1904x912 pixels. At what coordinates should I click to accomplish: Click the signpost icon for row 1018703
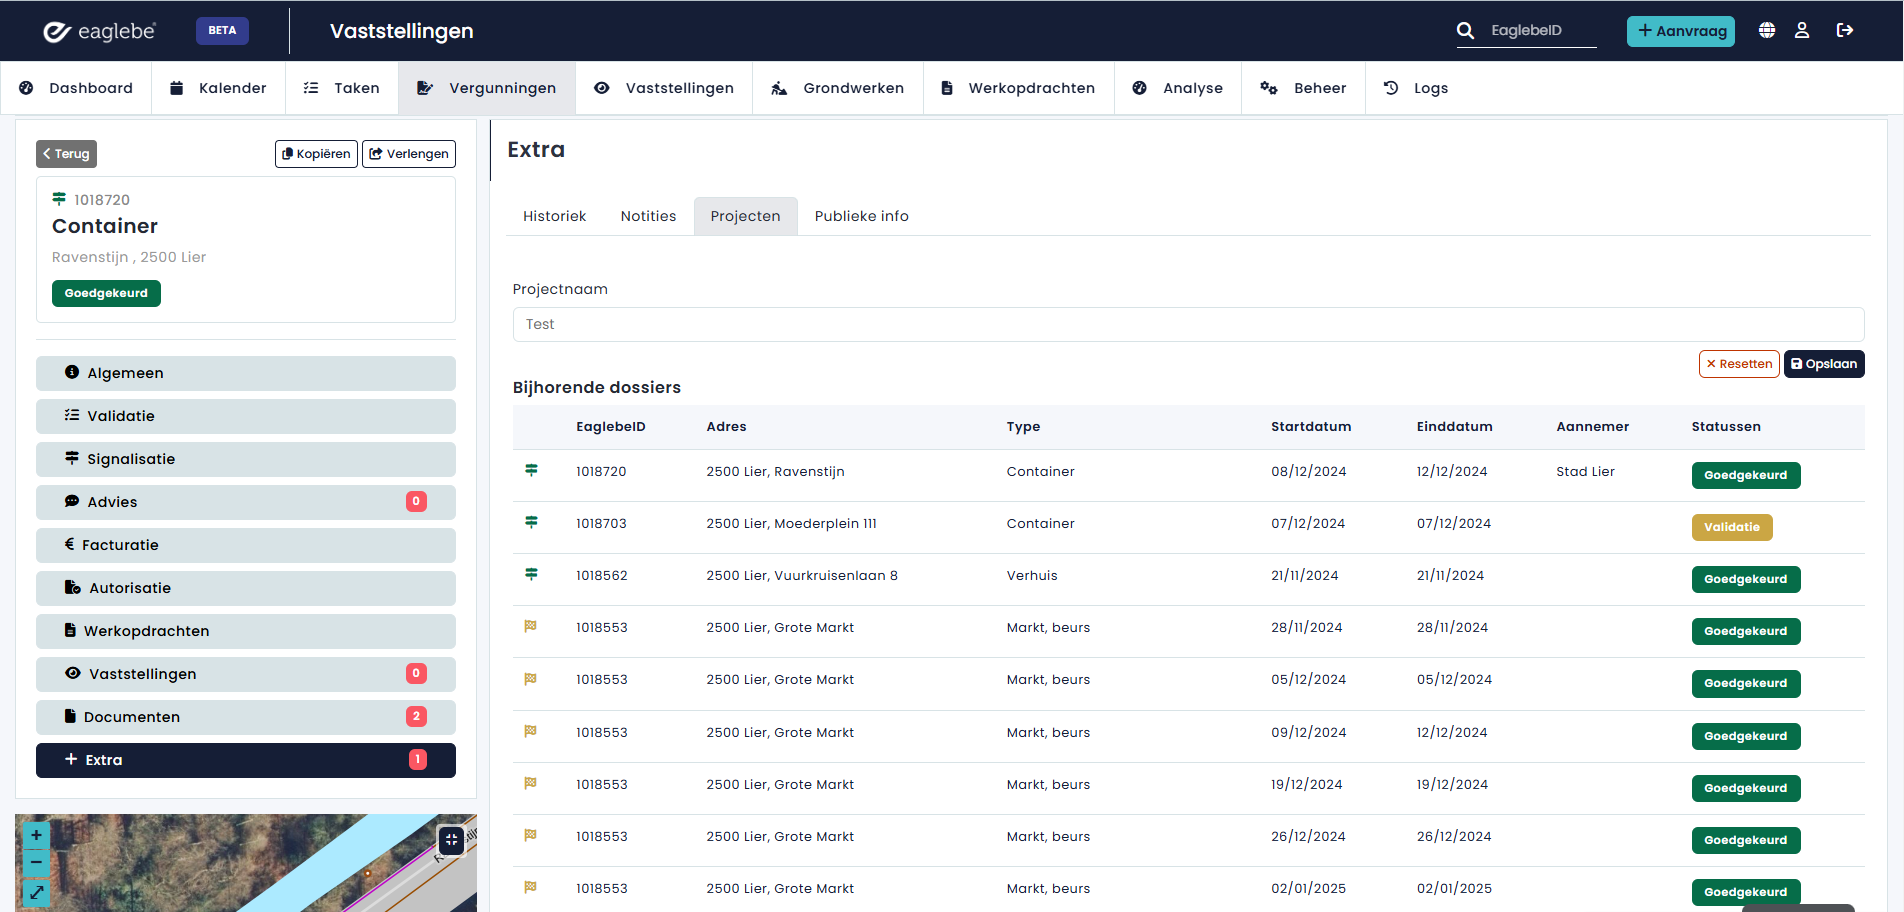(x=531, y=522)
